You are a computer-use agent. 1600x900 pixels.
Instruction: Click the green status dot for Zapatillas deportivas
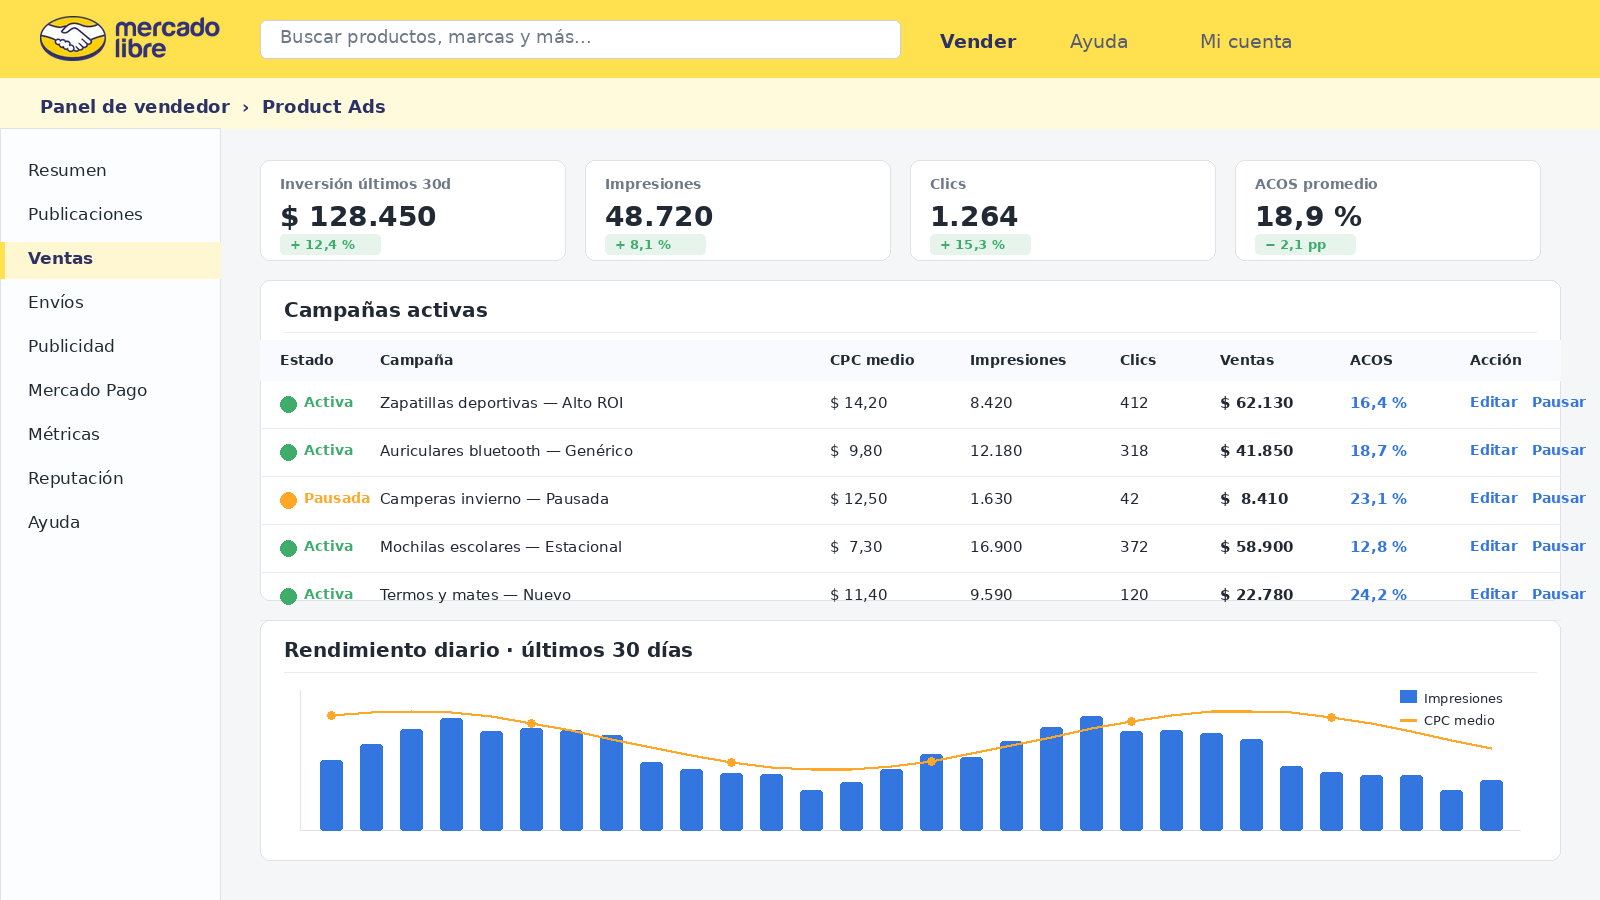click(x=288, y=404)
